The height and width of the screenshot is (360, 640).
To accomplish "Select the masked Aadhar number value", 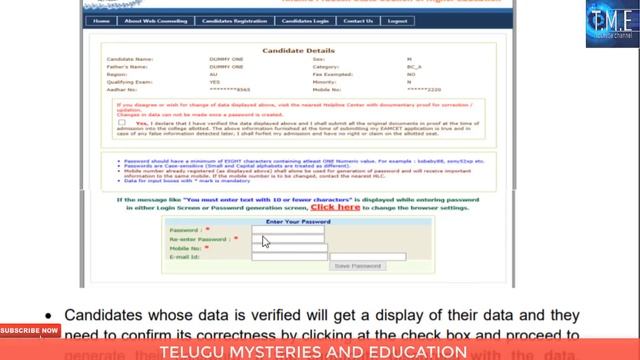I will coord(230,90).
